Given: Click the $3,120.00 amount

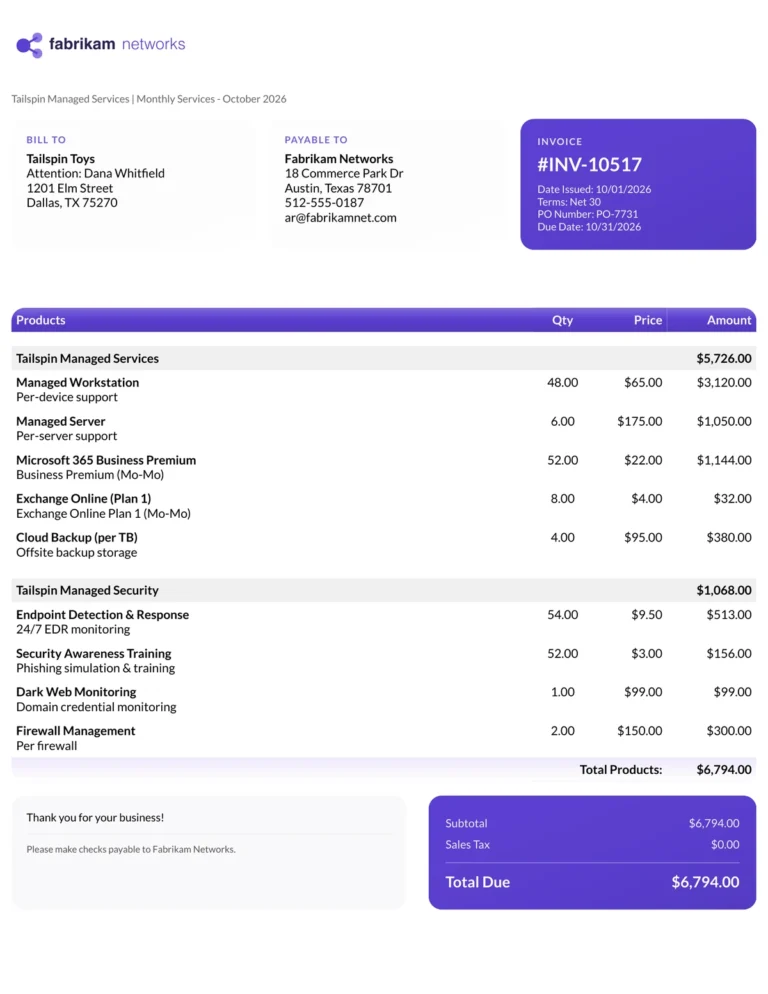Looking at the screenshot, I should pos(724,382).
